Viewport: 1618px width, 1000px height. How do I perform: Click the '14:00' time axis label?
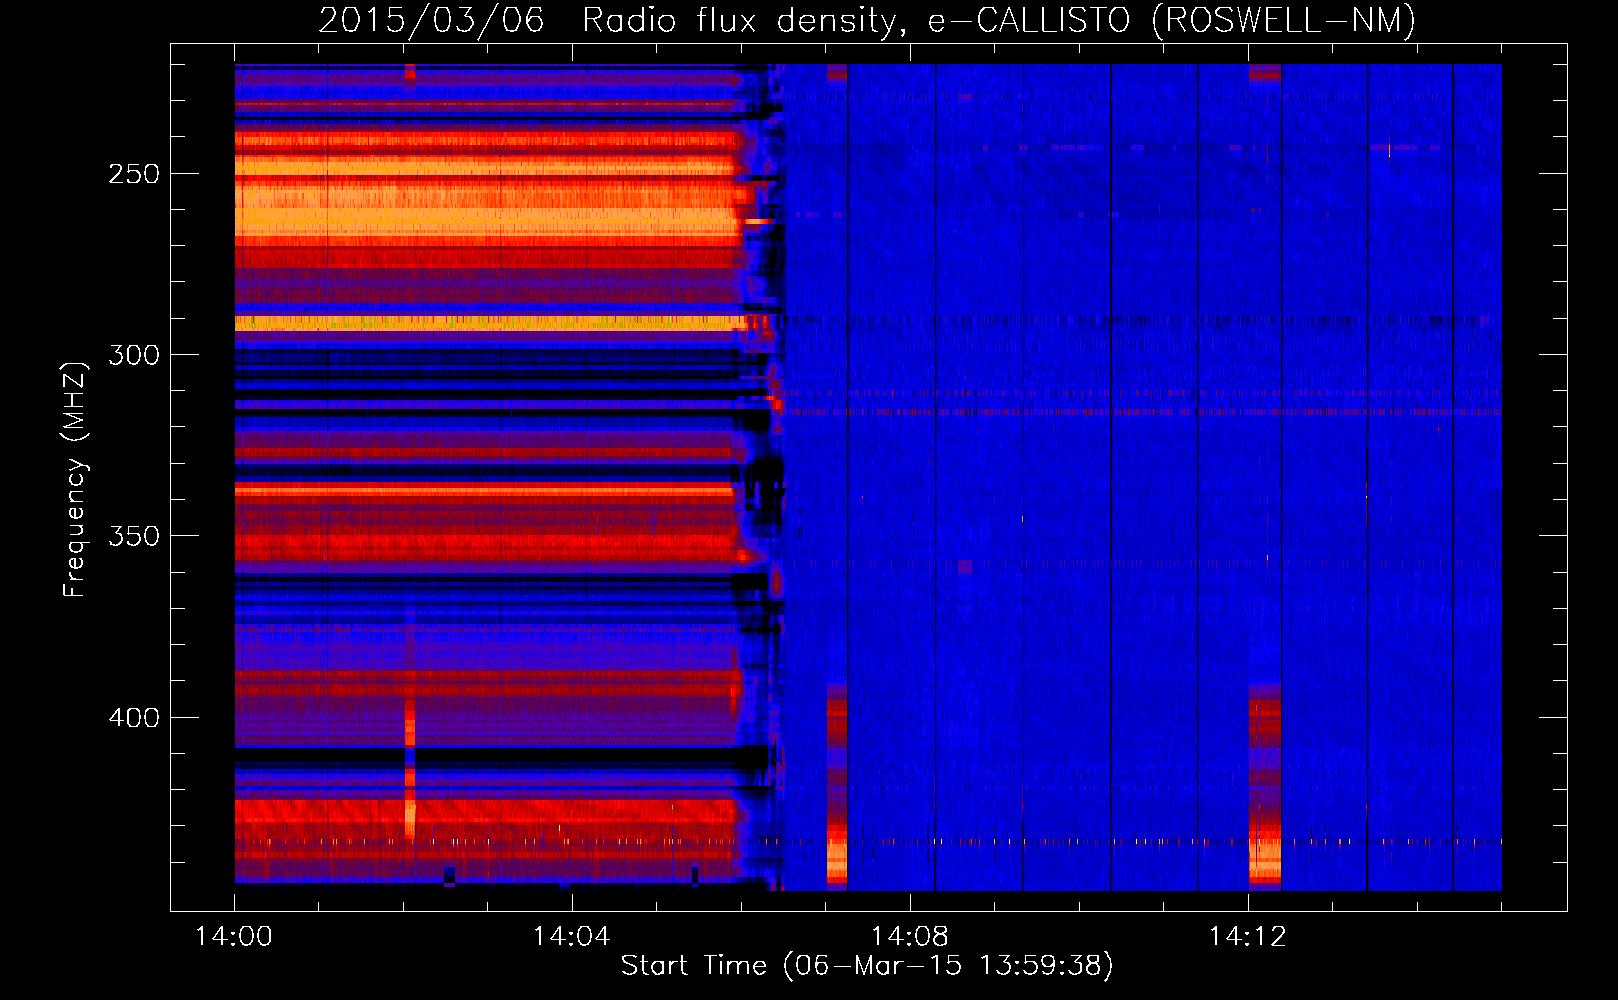click(x=234, y=937)
